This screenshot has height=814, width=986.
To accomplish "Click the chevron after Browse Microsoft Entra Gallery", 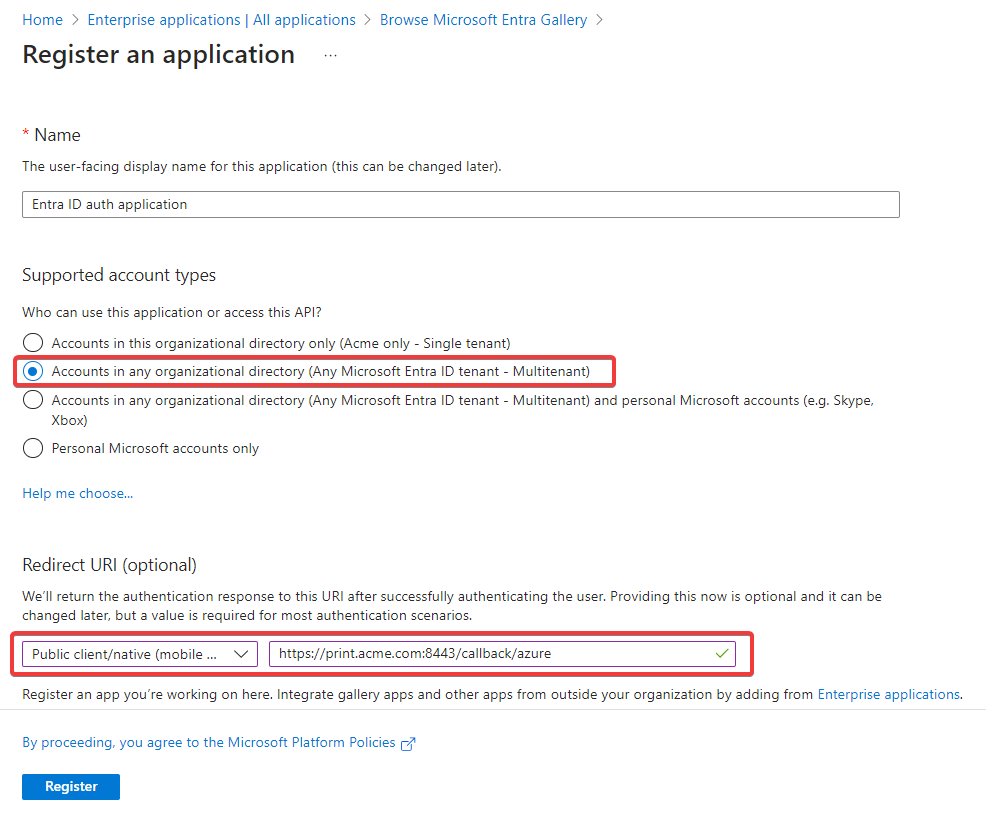I will [x=599, y=20].
